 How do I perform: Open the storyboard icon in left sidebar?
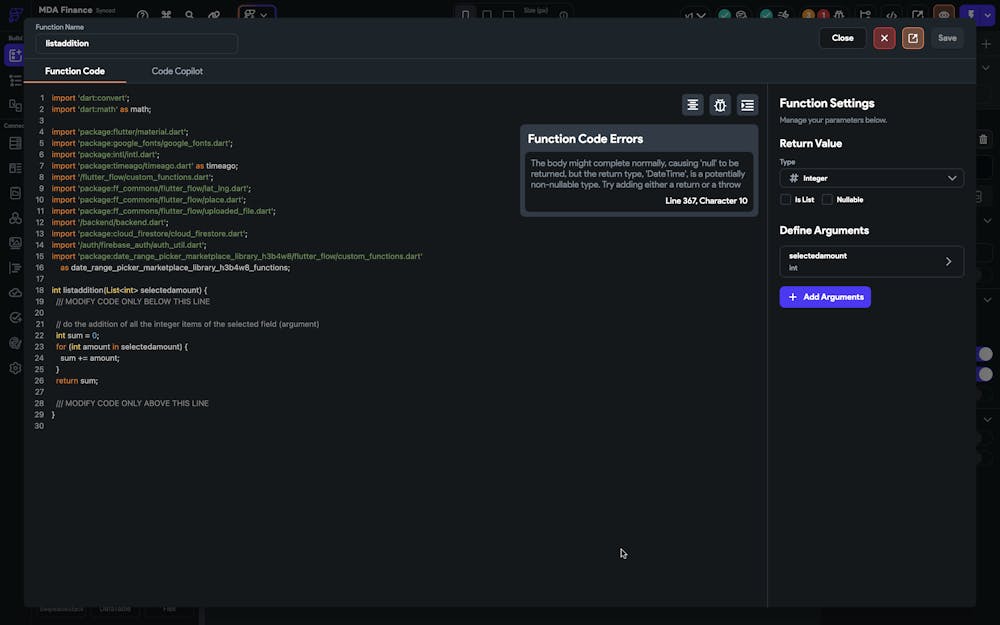15,105
